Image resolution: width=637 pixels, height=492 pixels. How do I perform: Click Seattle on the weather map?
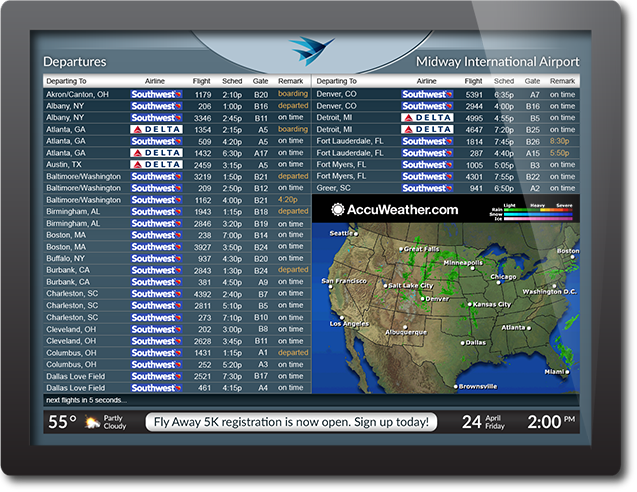coord(343,233)
